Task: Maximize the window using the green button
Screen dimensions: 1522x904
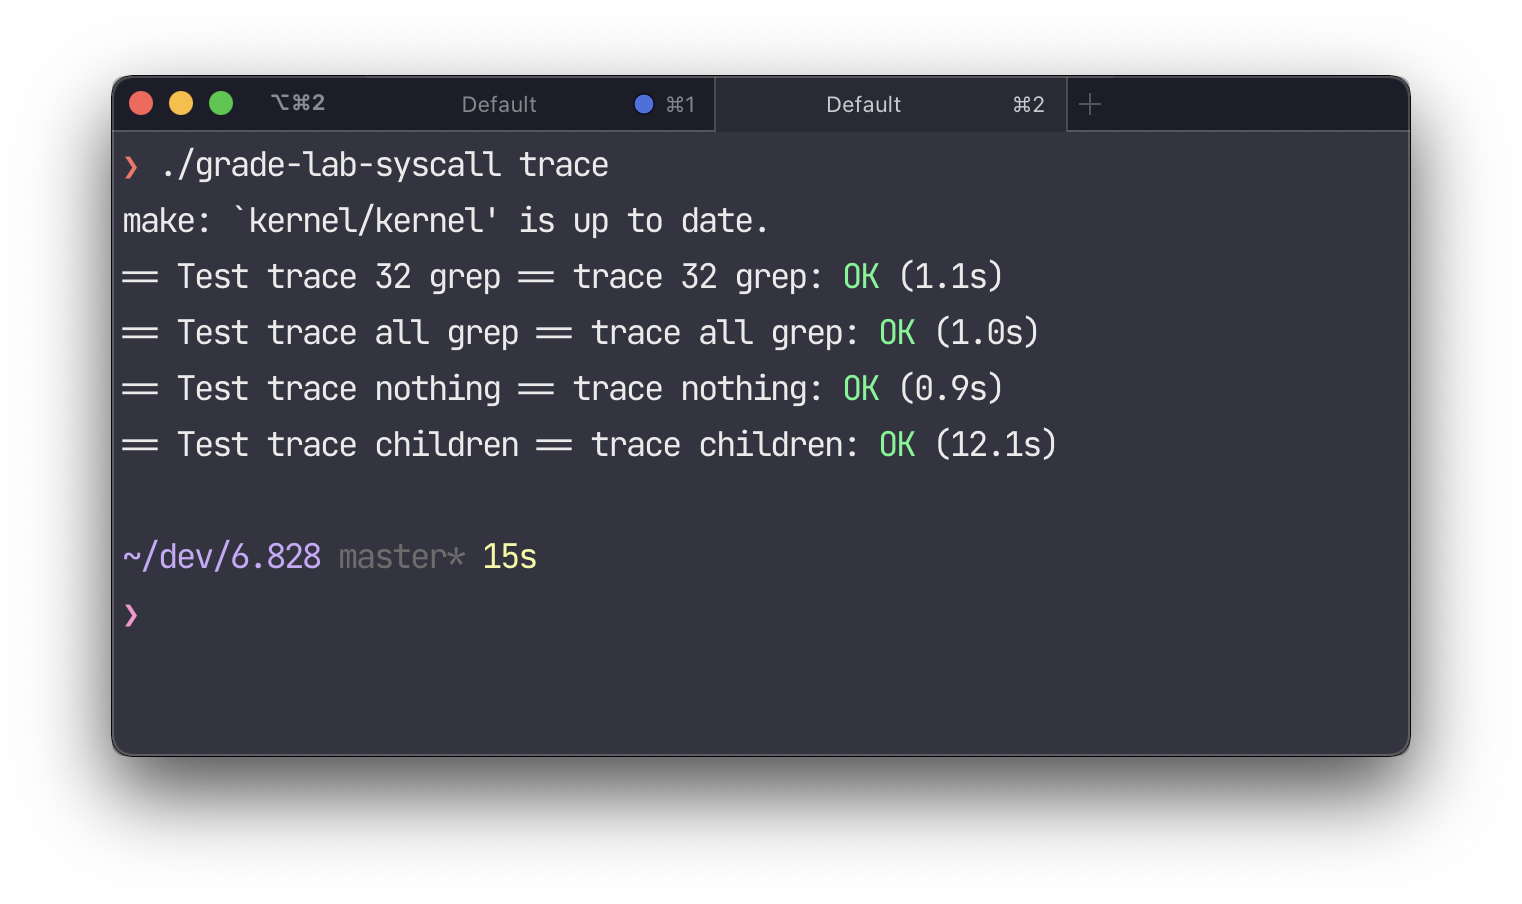Action: 221,103
